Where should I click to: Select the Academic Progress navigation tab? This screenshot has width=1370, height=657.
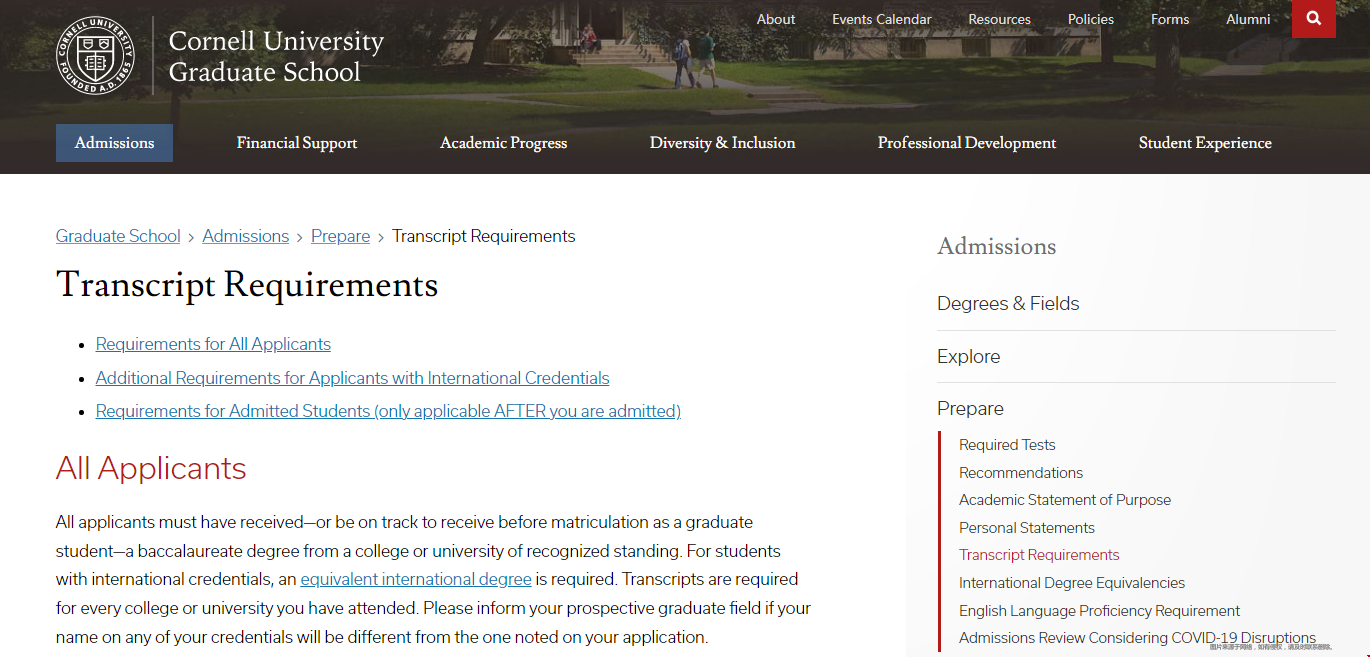(504, 143)
